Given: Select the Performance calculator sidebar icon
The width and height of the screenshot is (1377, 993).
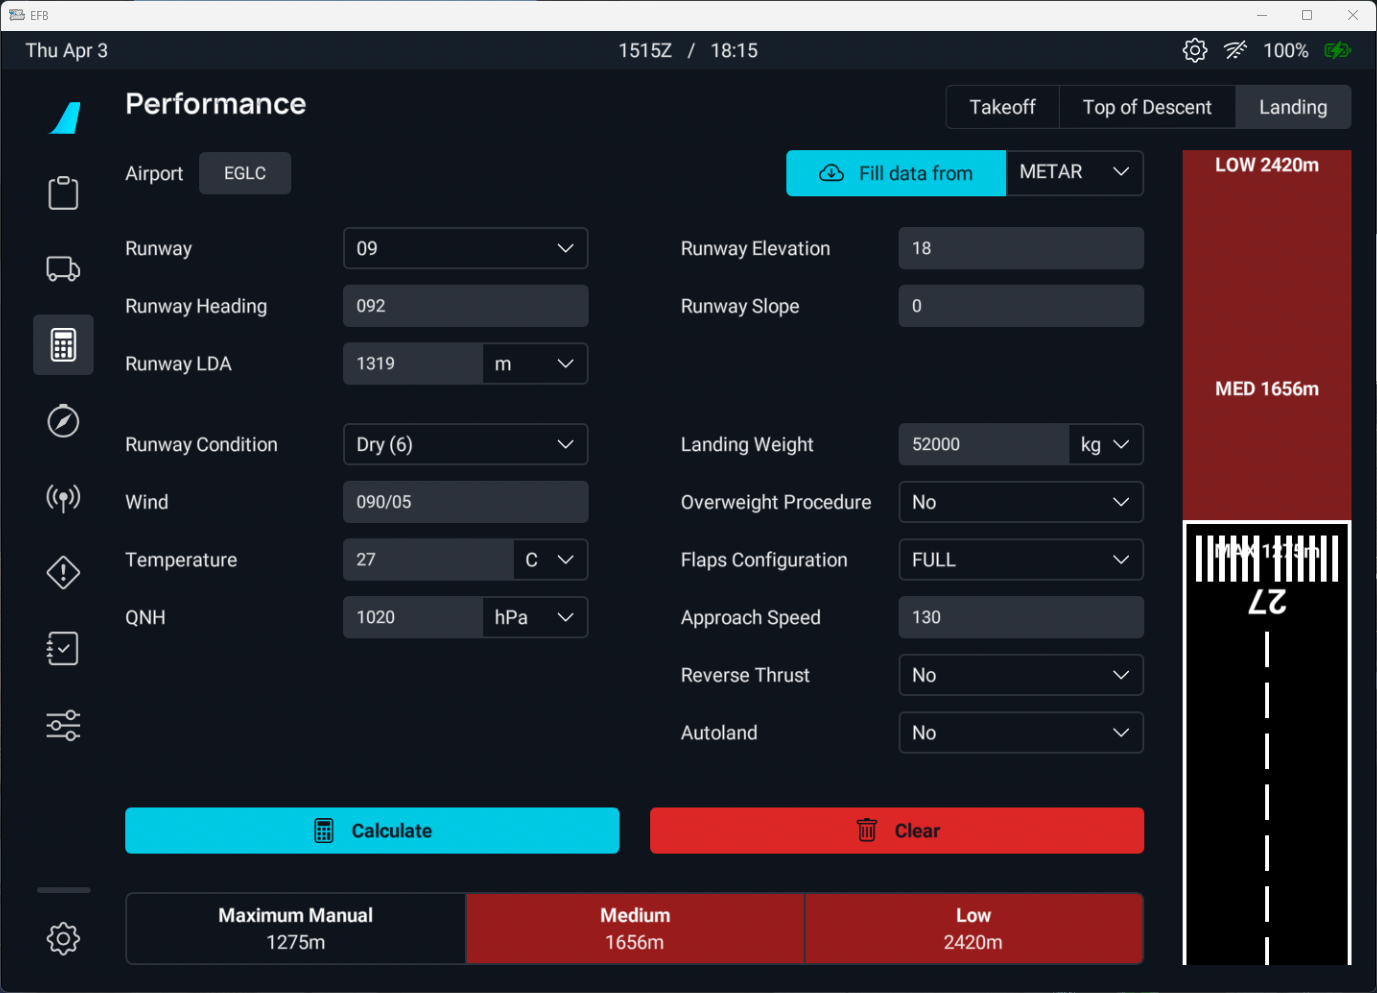Looking at the screenshot, I should (x=63, y=345).
